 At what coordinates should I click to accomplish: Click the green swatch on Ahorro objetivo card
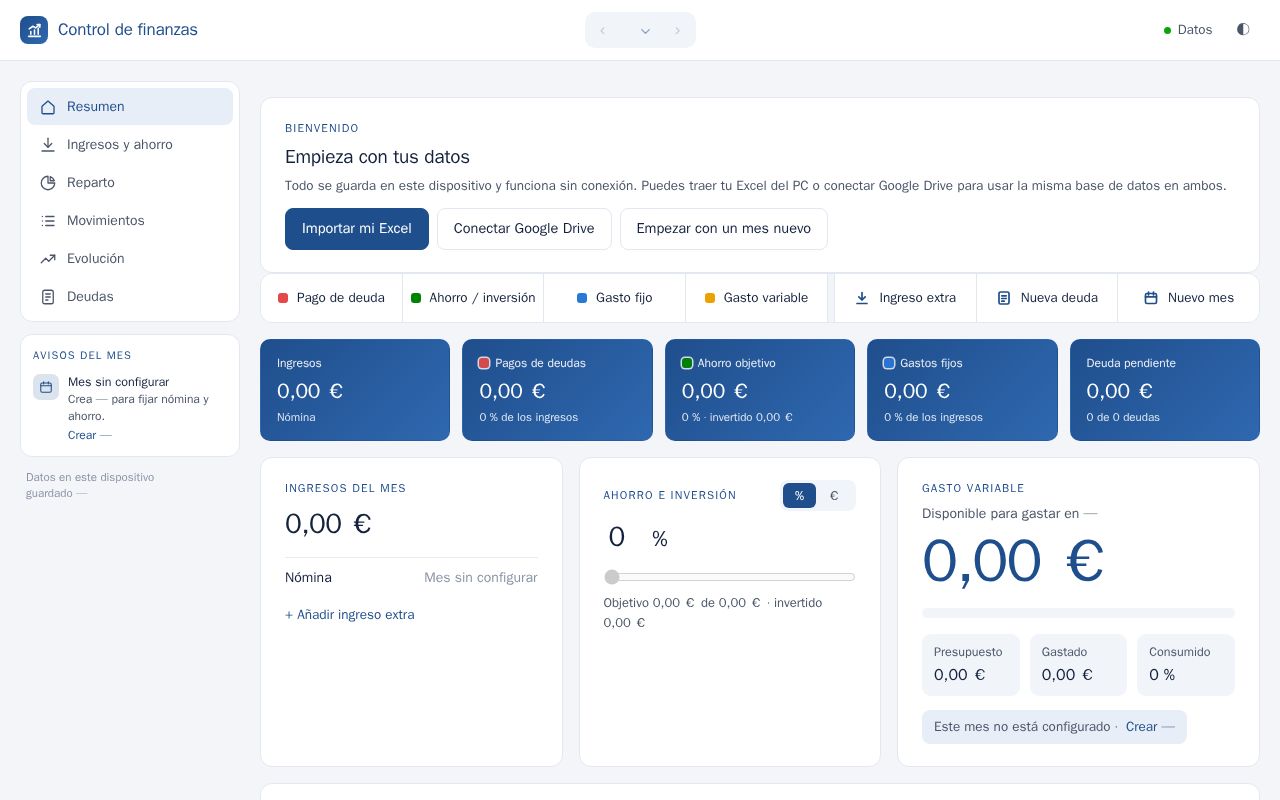(x=687, y=363)
